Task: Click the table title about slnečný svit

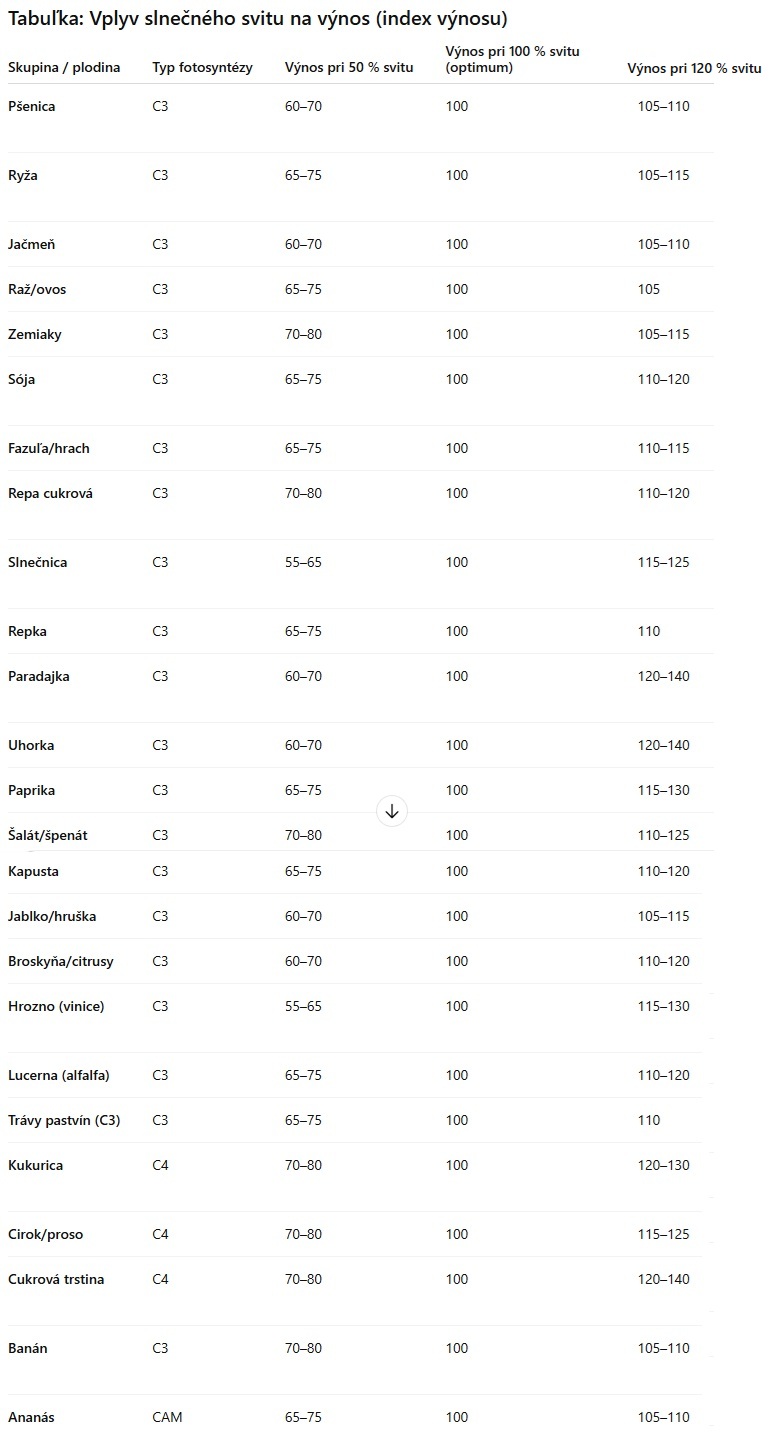Action: 257,19
